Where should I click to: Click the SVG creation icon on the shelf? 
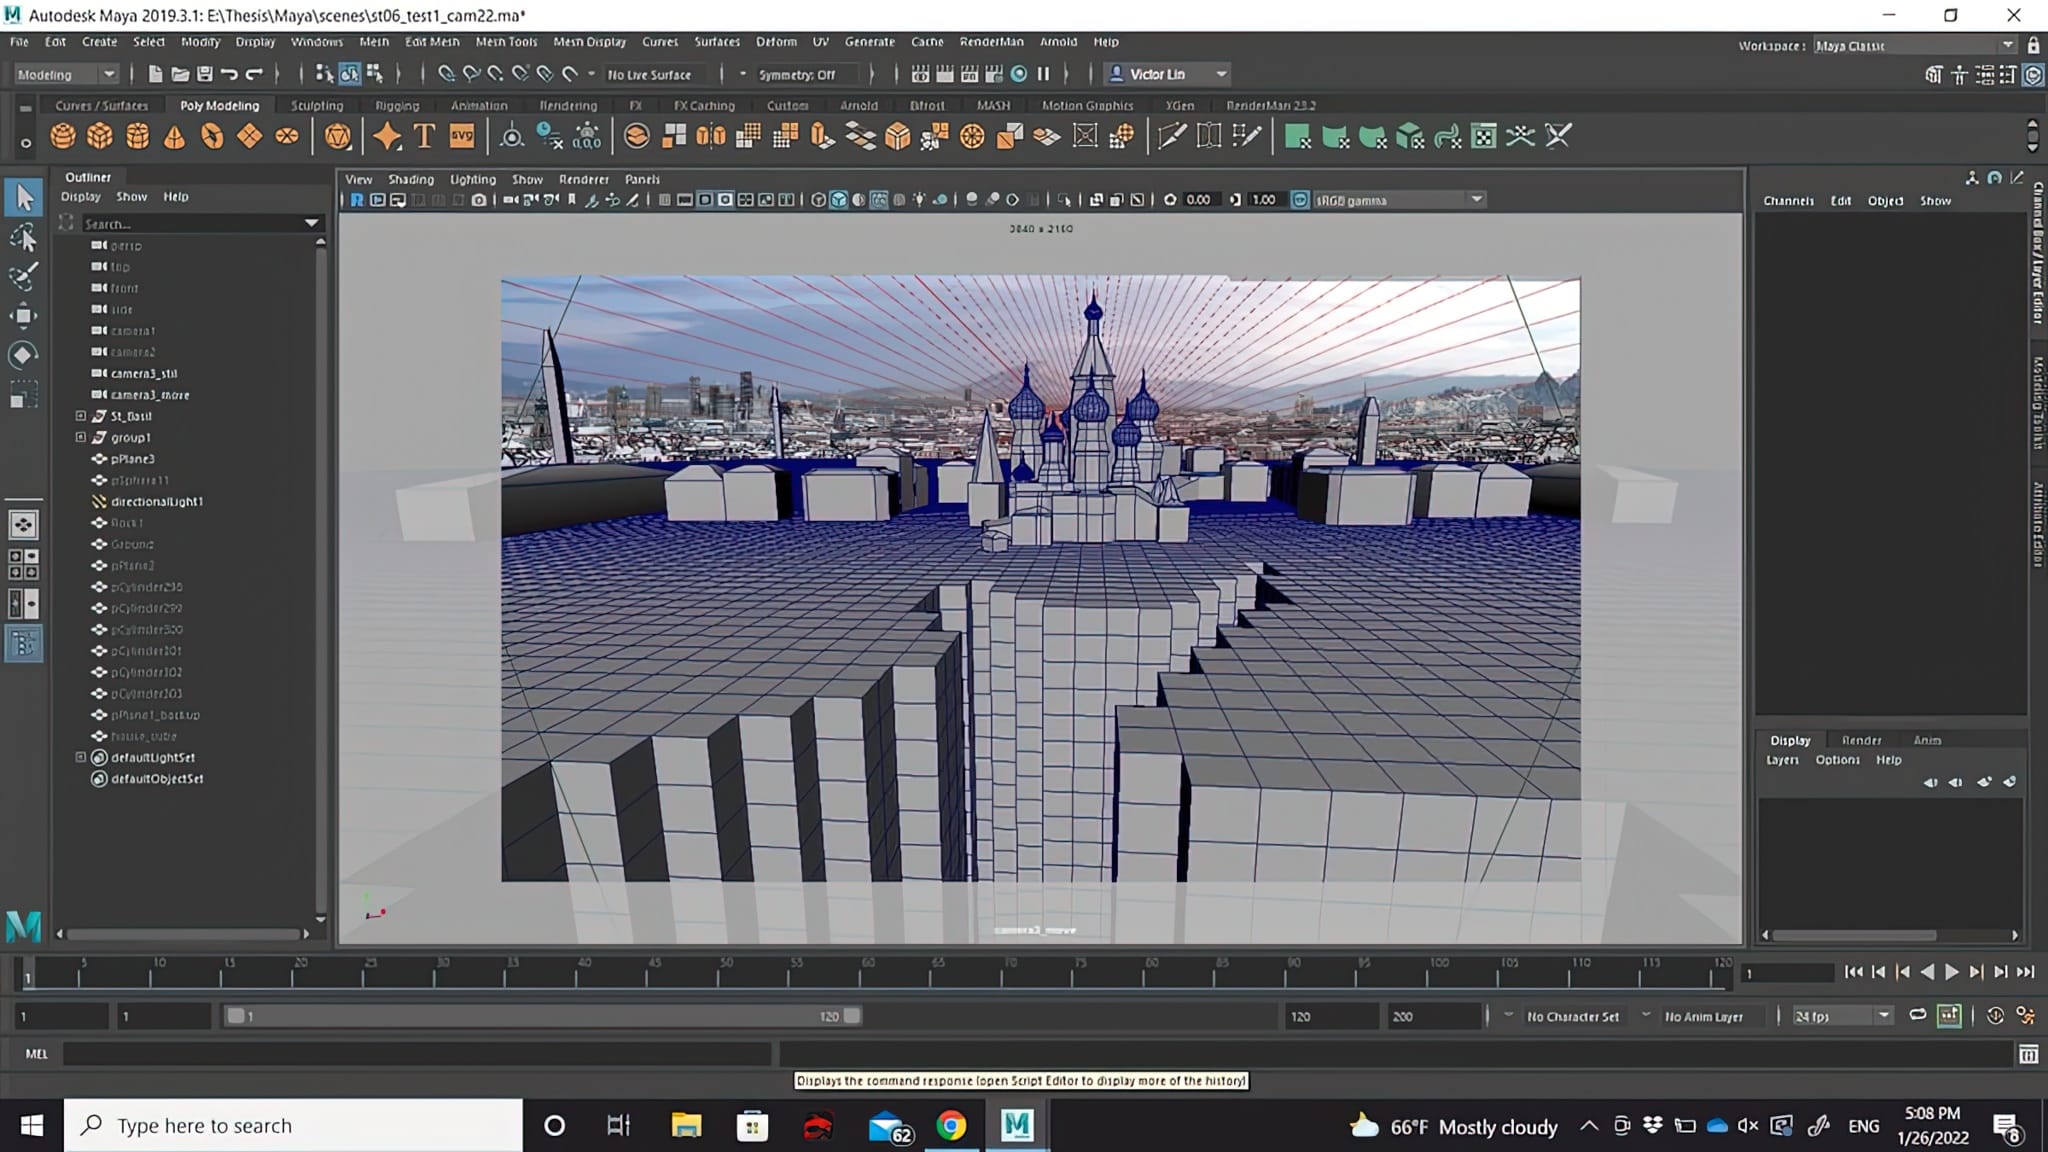click(459, 136)
